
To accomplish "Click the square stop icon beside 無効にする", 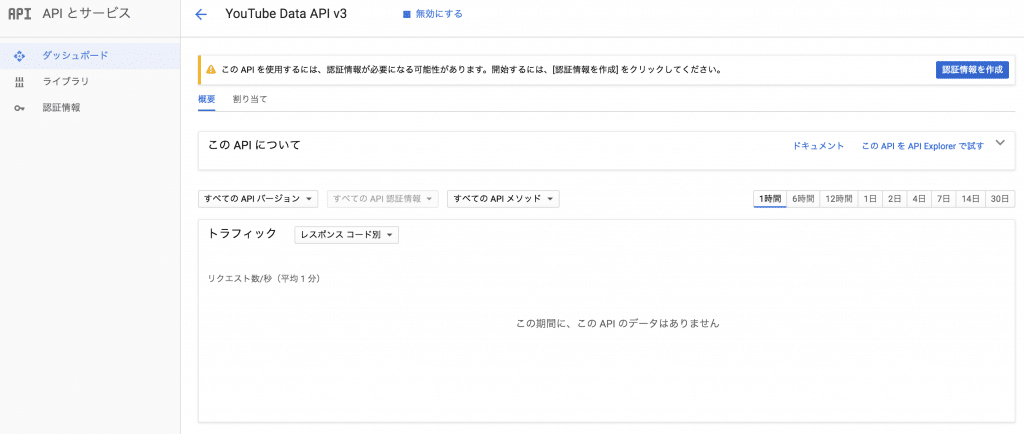I will 406,14.
